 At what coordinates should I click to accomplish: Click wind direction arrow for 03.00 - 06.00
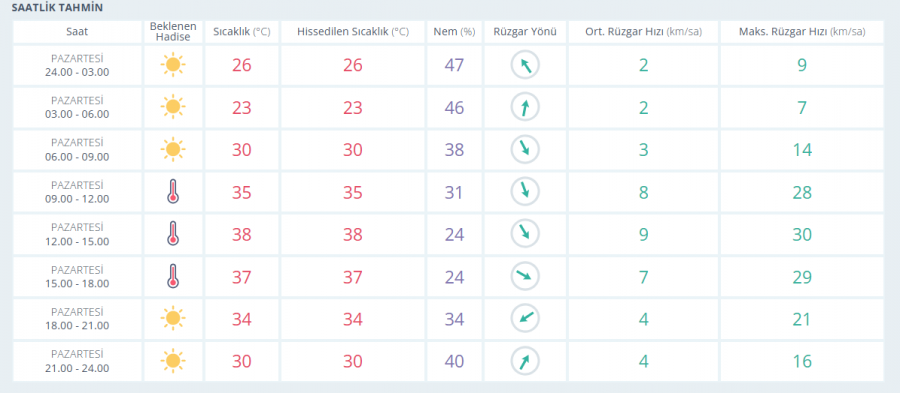tap(525, 107)
